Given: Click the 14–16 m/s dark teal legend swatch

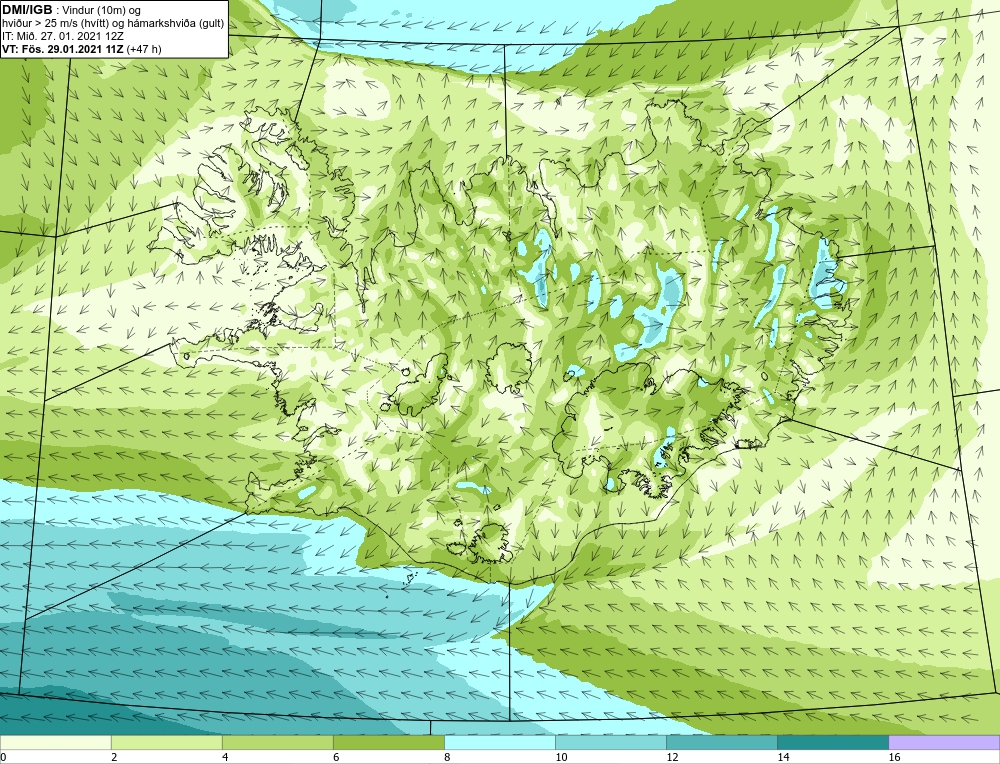Looking at the screenshot, I should [833, 742].
